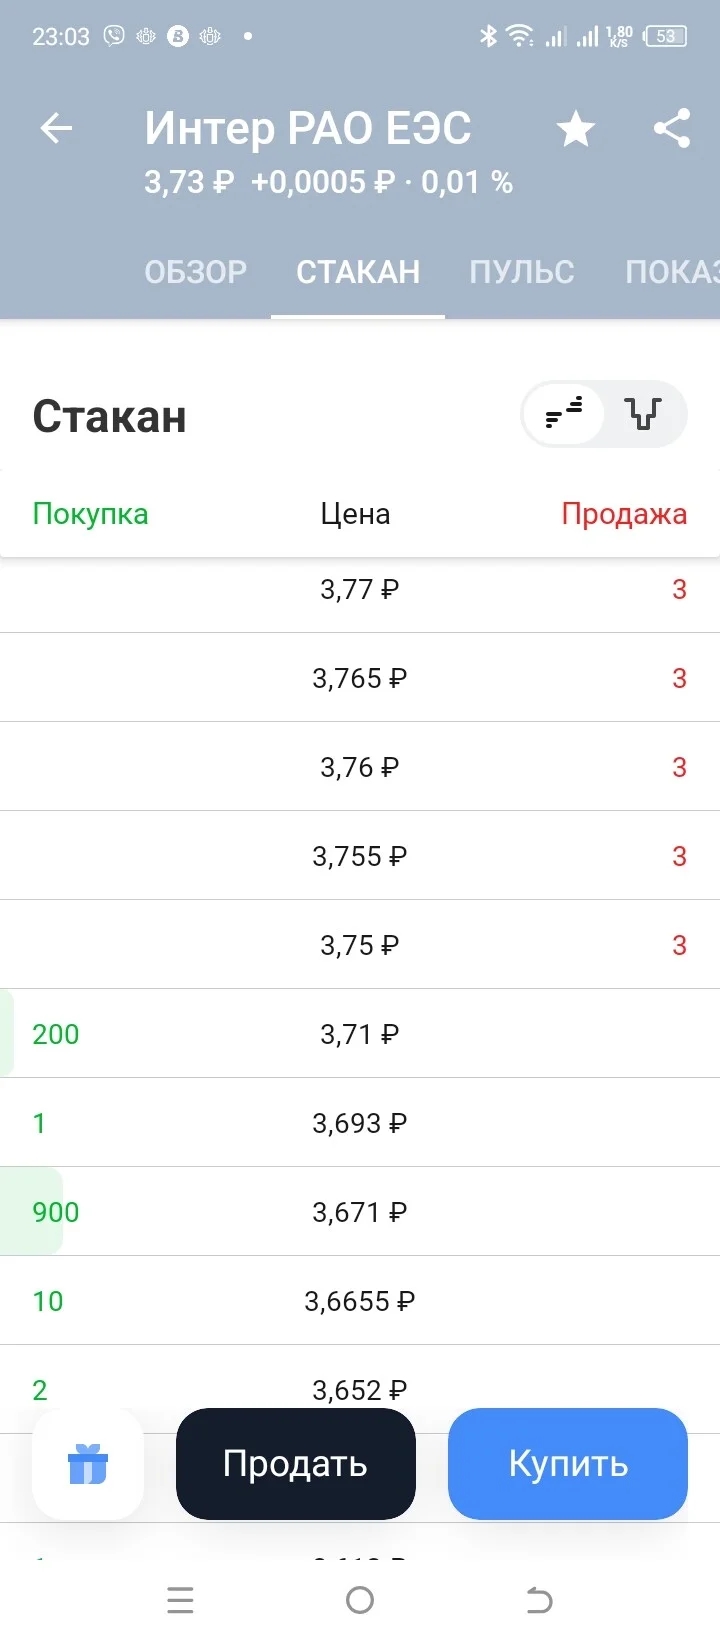Switch to depth chart order book view
Viewport: 720px width, 1640px height.
point(644,413)
